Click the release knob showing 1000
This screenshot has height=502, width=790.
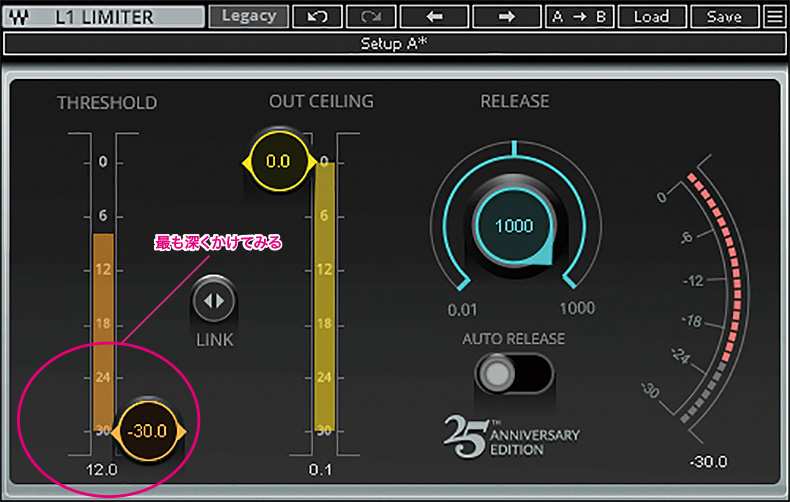[514, 225]
